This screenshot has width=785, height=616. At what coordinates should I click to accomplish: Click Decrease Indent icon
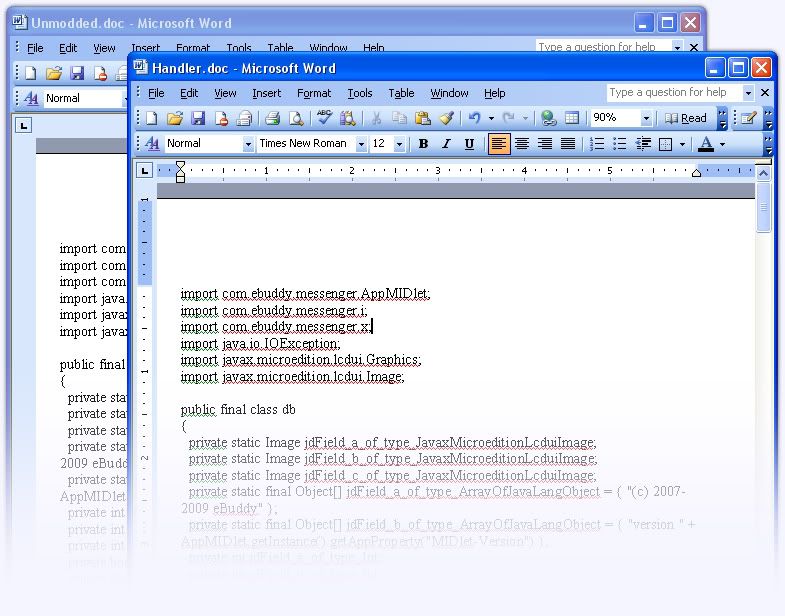click(643, 144)
